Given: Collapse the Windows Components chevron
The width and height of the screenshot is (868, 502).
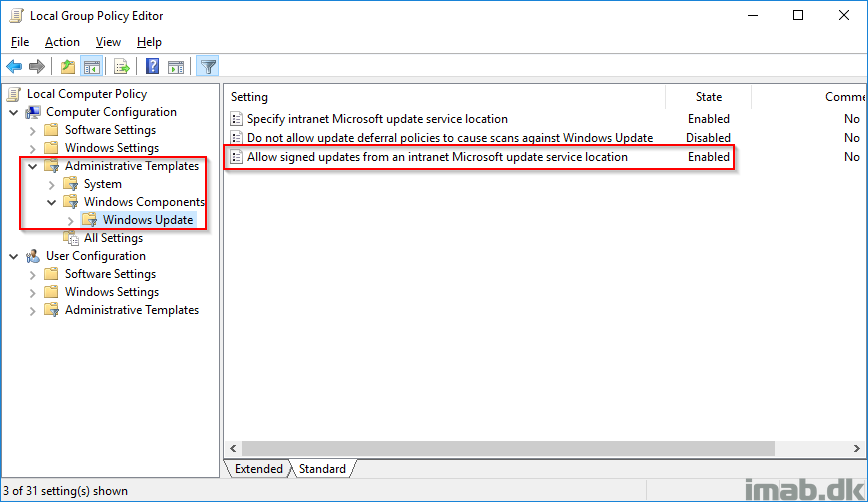Looking at the screenshot, I should click(x=51, y=203).
